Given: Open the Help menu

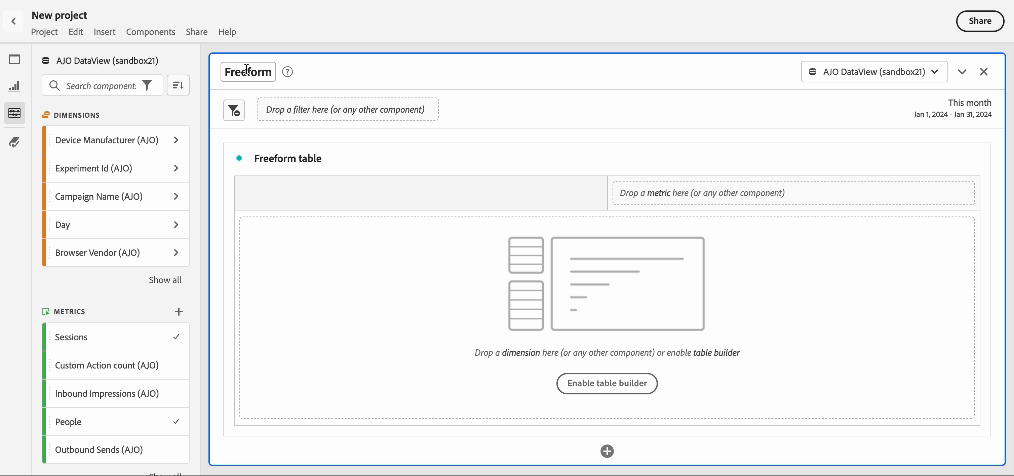Looking at the screenshot, I should tap(227, 32).
